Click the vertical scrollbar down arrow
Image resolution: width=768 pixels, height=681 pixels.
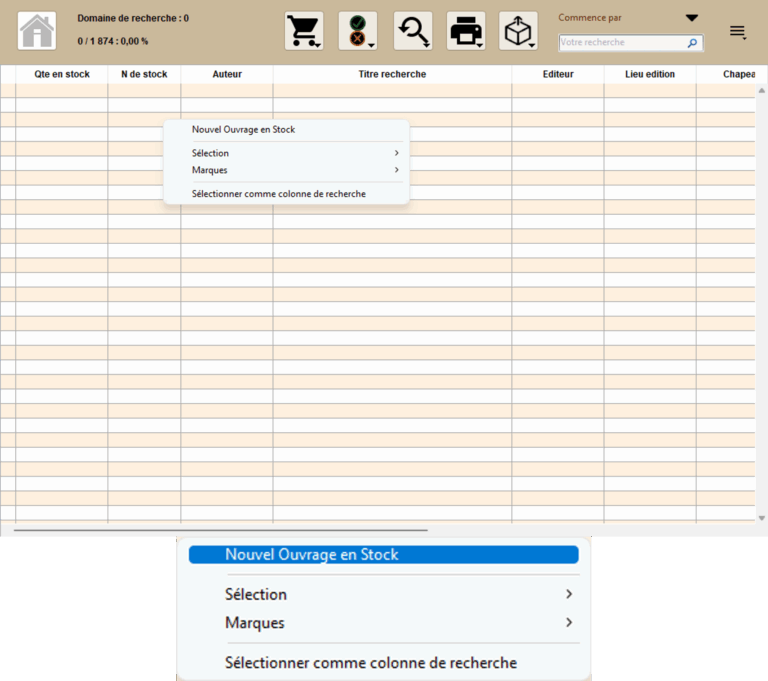(x=762, y=518)
